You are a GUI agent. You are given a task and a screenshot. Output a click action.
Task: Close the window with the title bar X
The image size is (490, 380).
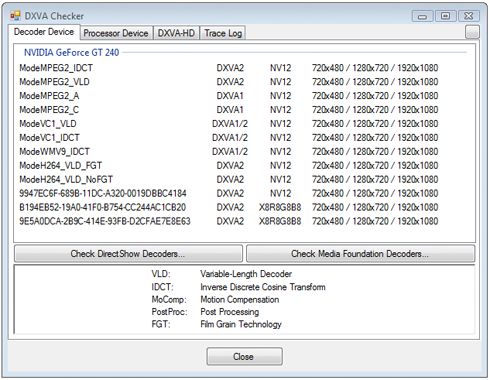click(469, 16)
